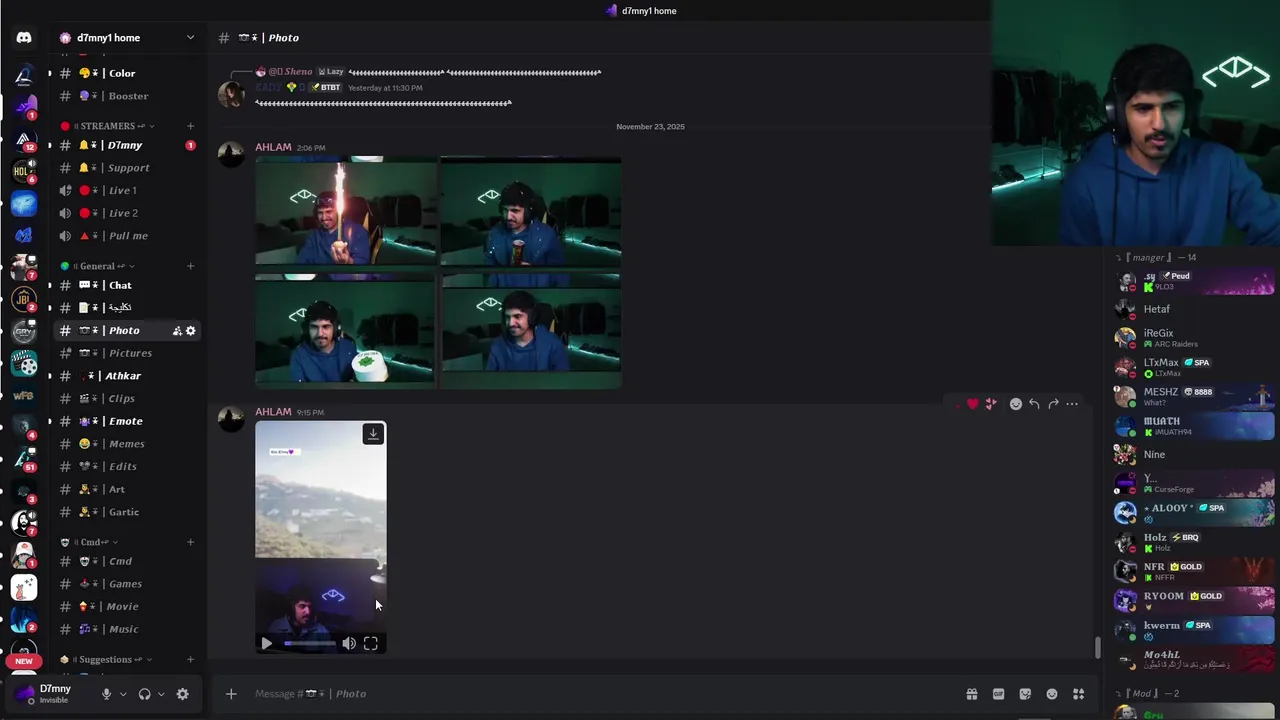
Task: Click AHLAM username on 2:06 PM message
Action: click(273, 147)
